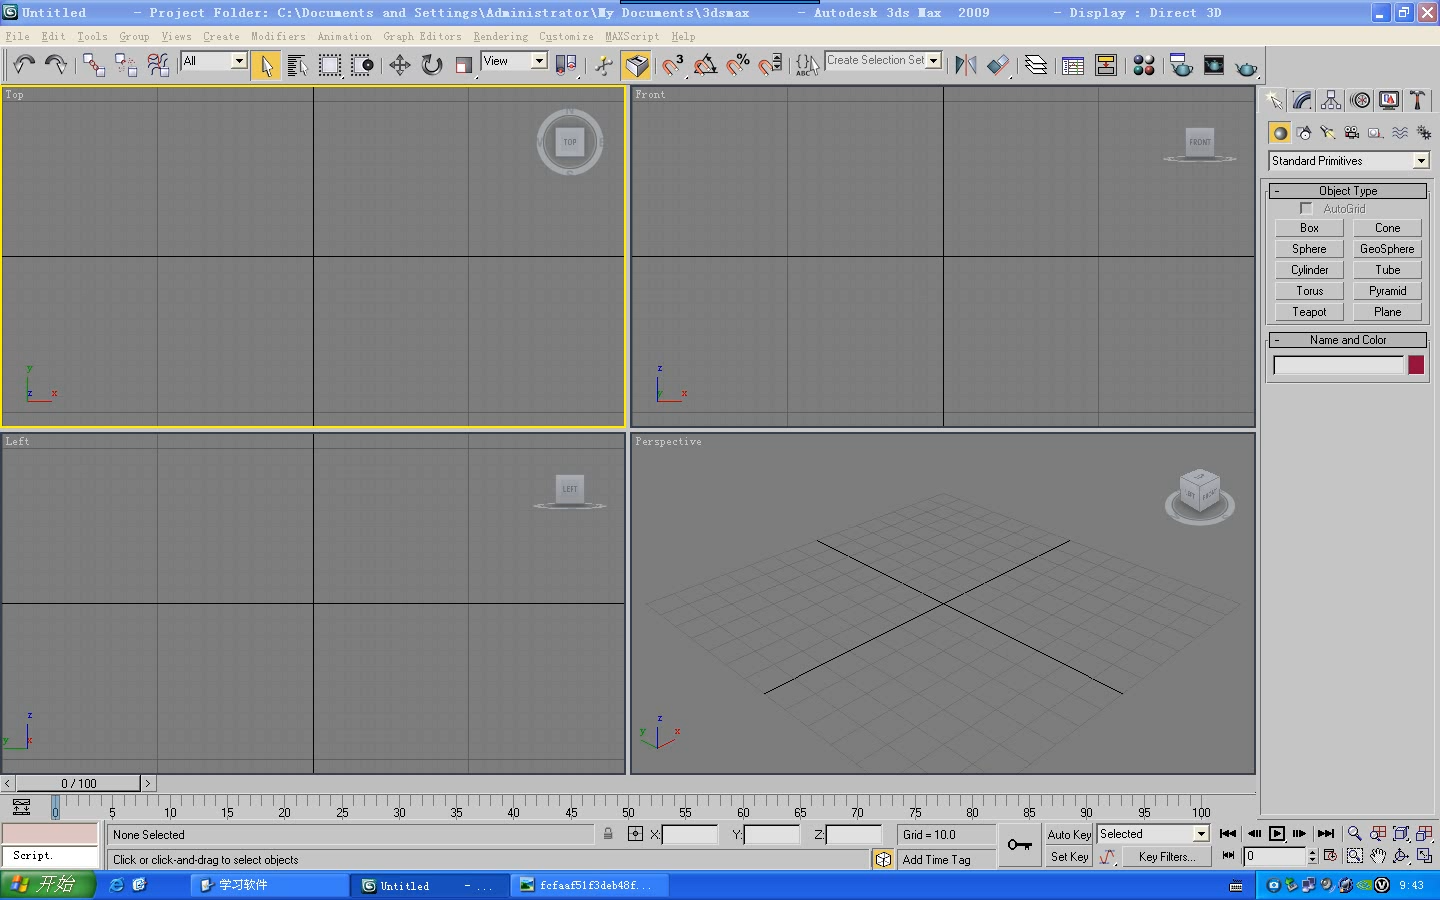The width and height of the screenshot is (1440, 900).
Task: Open the Select by Name dialog
Action: [x=297, y=66]
